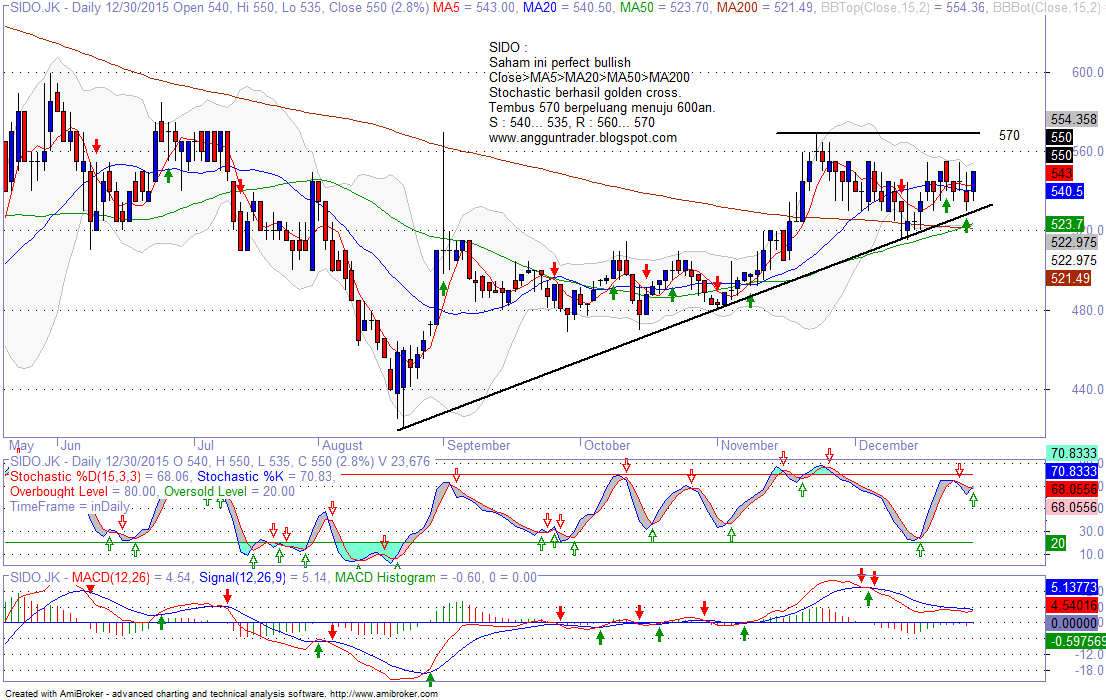This screenshot has height=700, width=1106.
Task: Select the "Close>MA5>MA20>MA50>MA200" annotation line
Action: coord(590,77)
